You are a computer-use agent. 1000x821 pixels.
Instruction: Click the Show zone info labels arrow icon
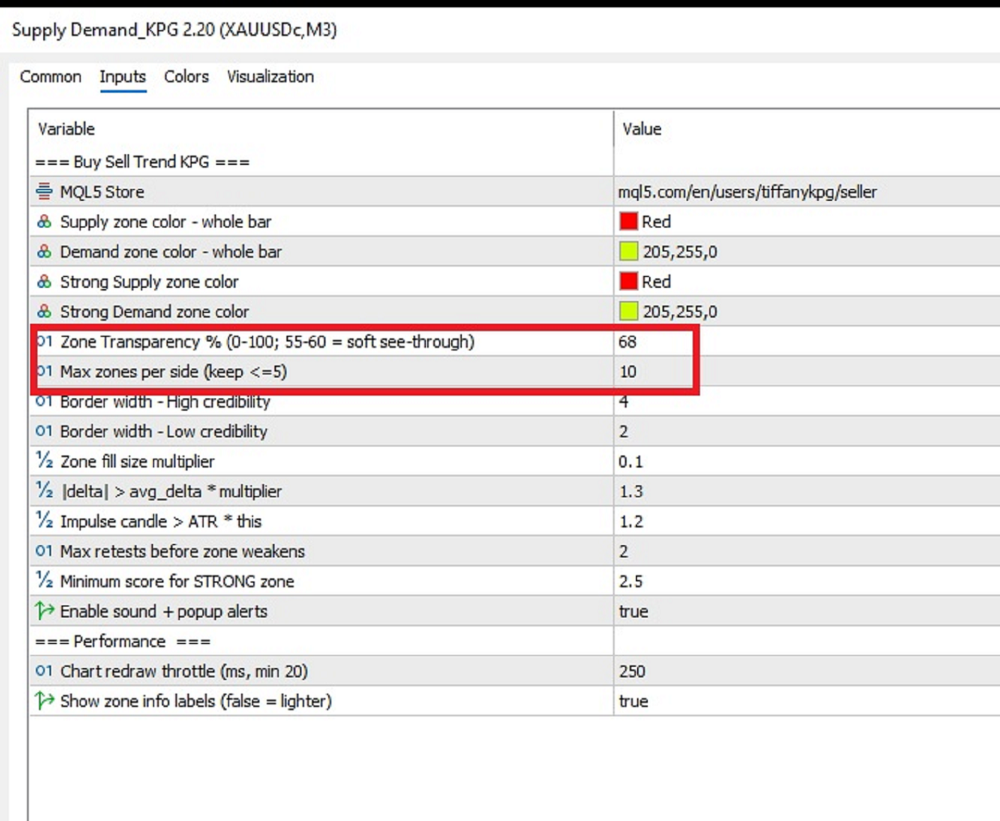[44, 700]
